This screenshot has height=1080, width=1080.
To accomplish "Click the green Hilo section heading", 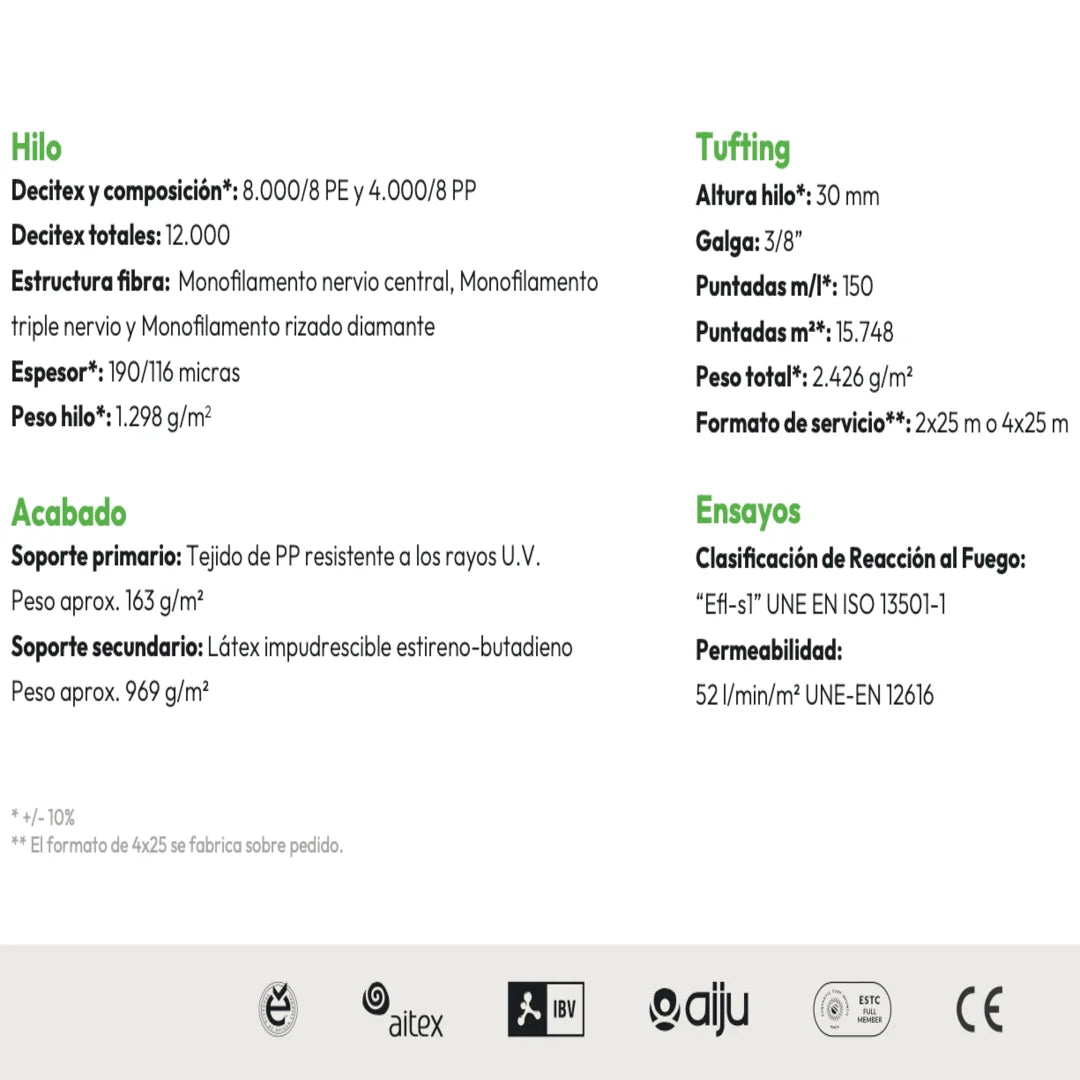I will click(36, 148).
